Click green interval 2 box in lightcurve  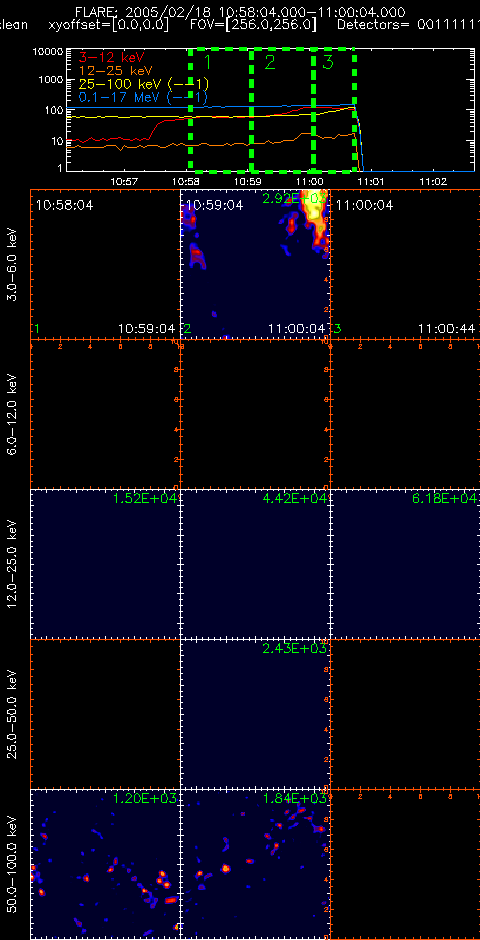[x=282, y=110]
